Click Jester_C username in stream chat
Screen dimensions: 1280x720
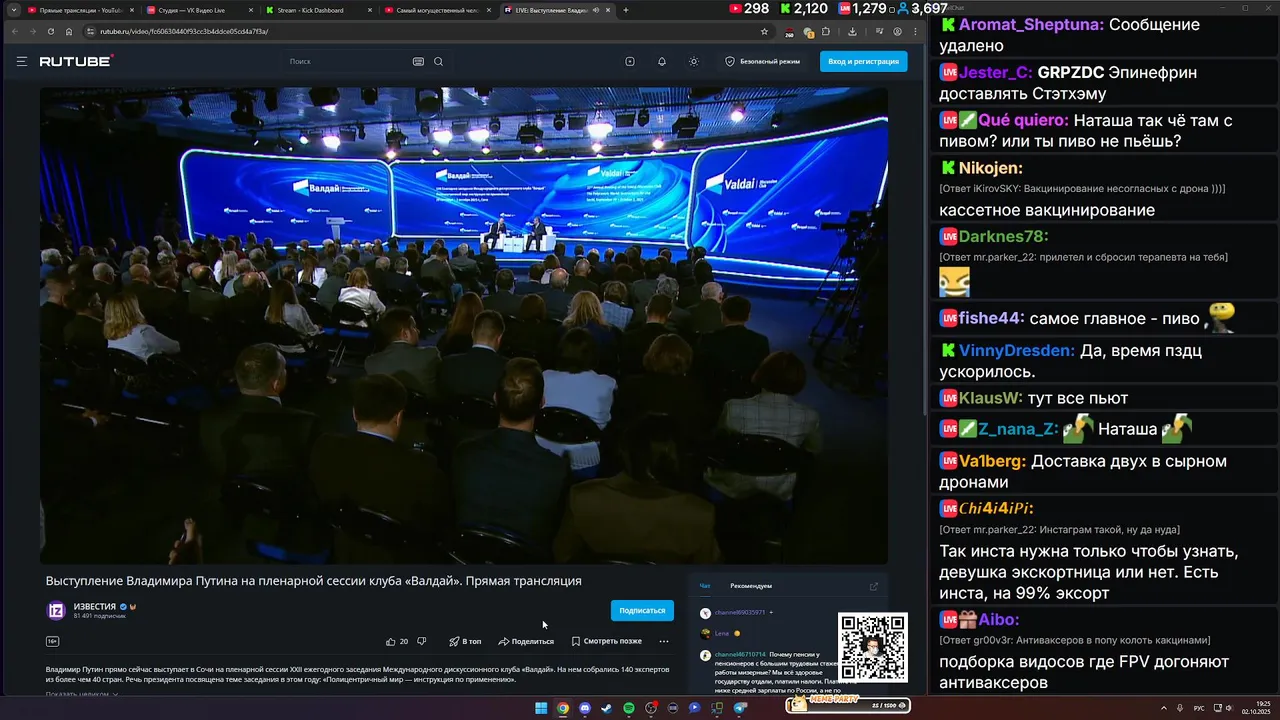click(x=996, y=72)
